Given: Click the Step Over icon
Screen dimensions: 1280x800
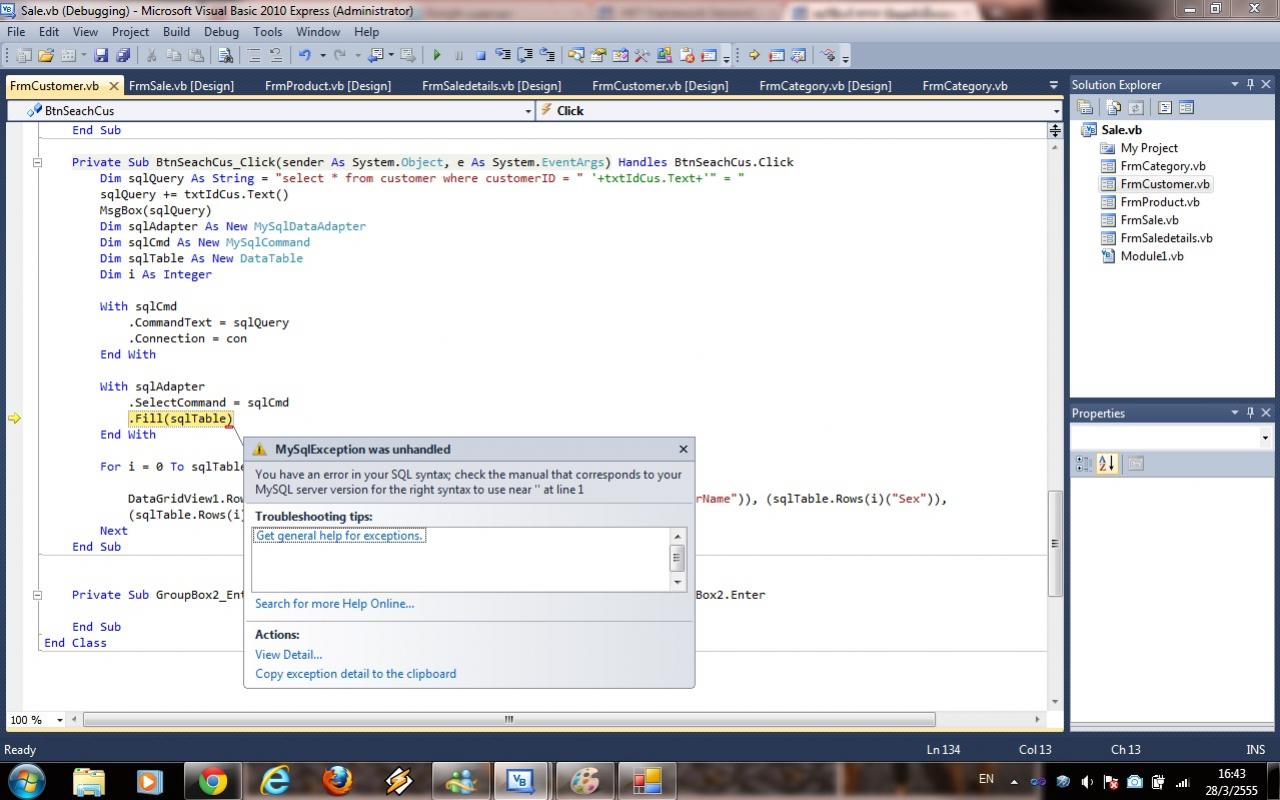Looking at the screenshot, I should click(x=525, y=55).
